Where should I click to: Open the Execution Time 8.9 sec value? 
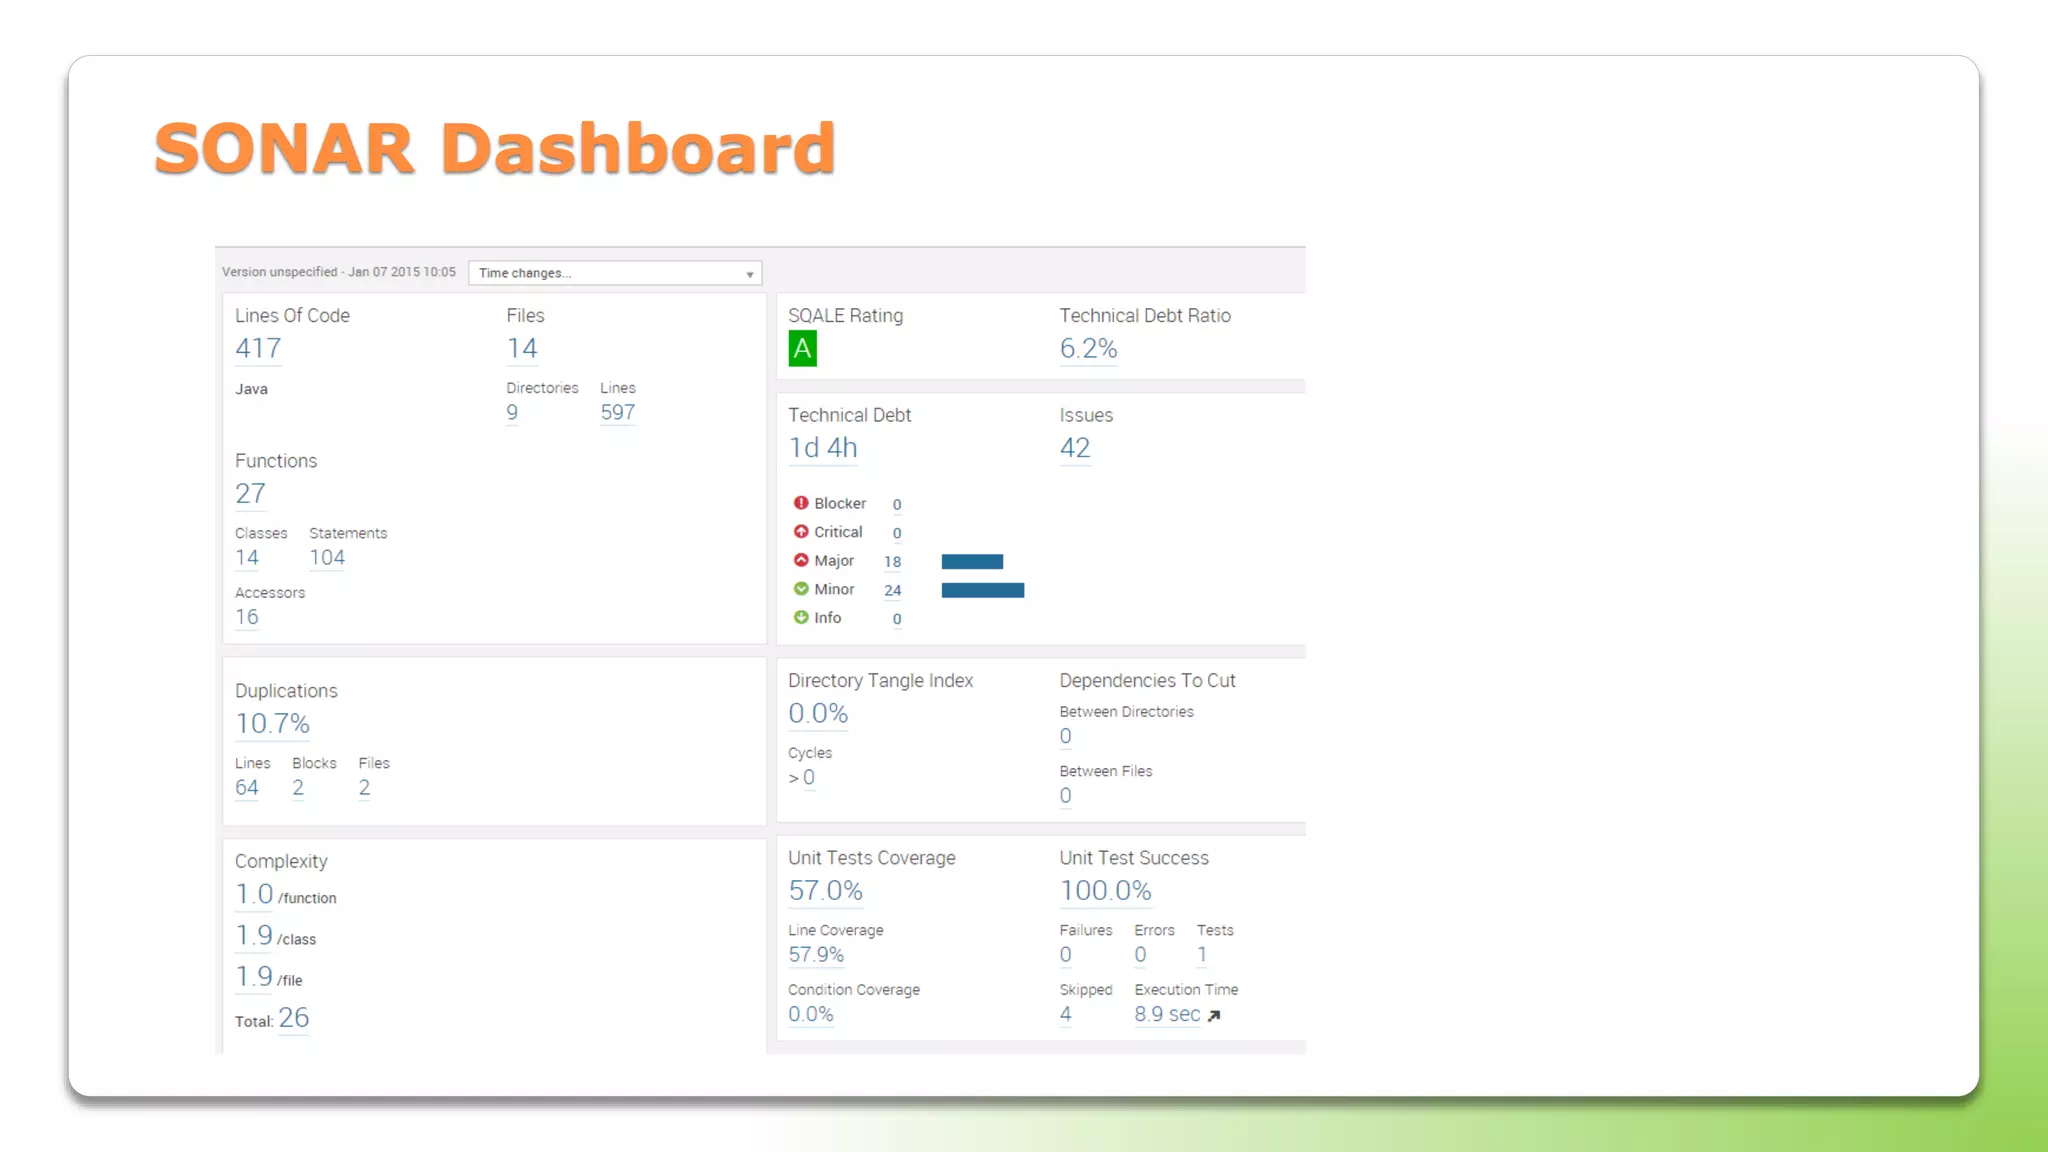point(1167,1014)
